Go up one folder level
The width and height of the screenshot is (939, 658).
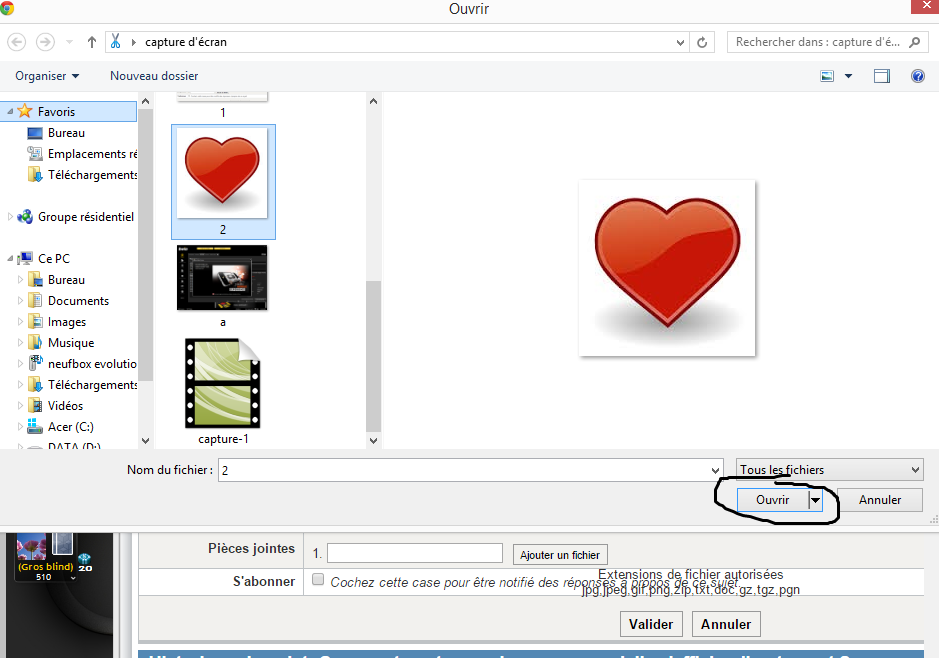[x=92, y=42]
